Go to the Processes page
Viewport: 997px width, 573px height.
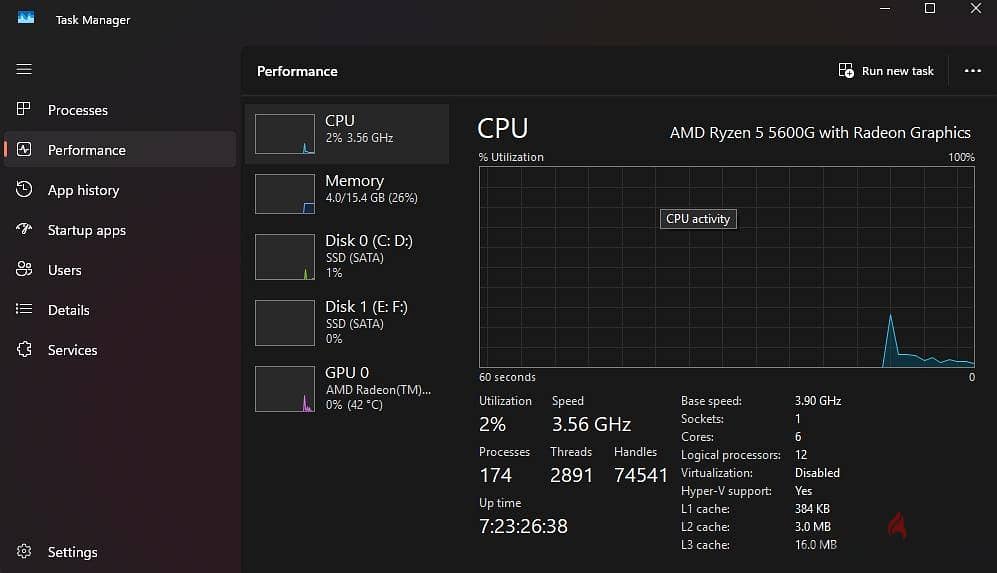(78, 110)
